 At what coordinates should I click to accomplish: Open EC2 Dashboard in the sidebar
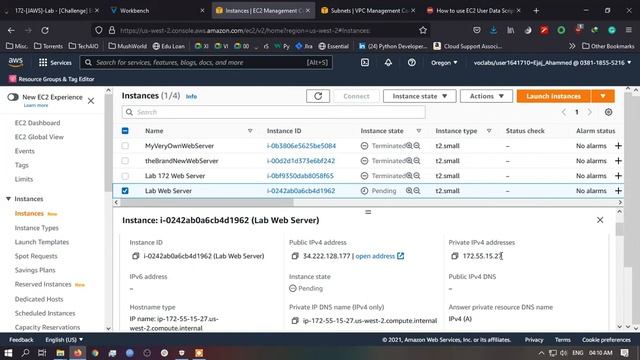(x=38, y=123)
